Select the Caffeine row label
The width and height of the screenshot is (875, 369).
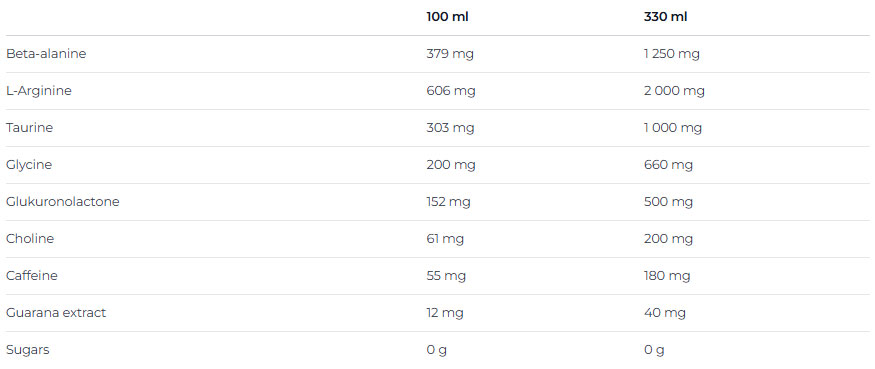(31, 276)
